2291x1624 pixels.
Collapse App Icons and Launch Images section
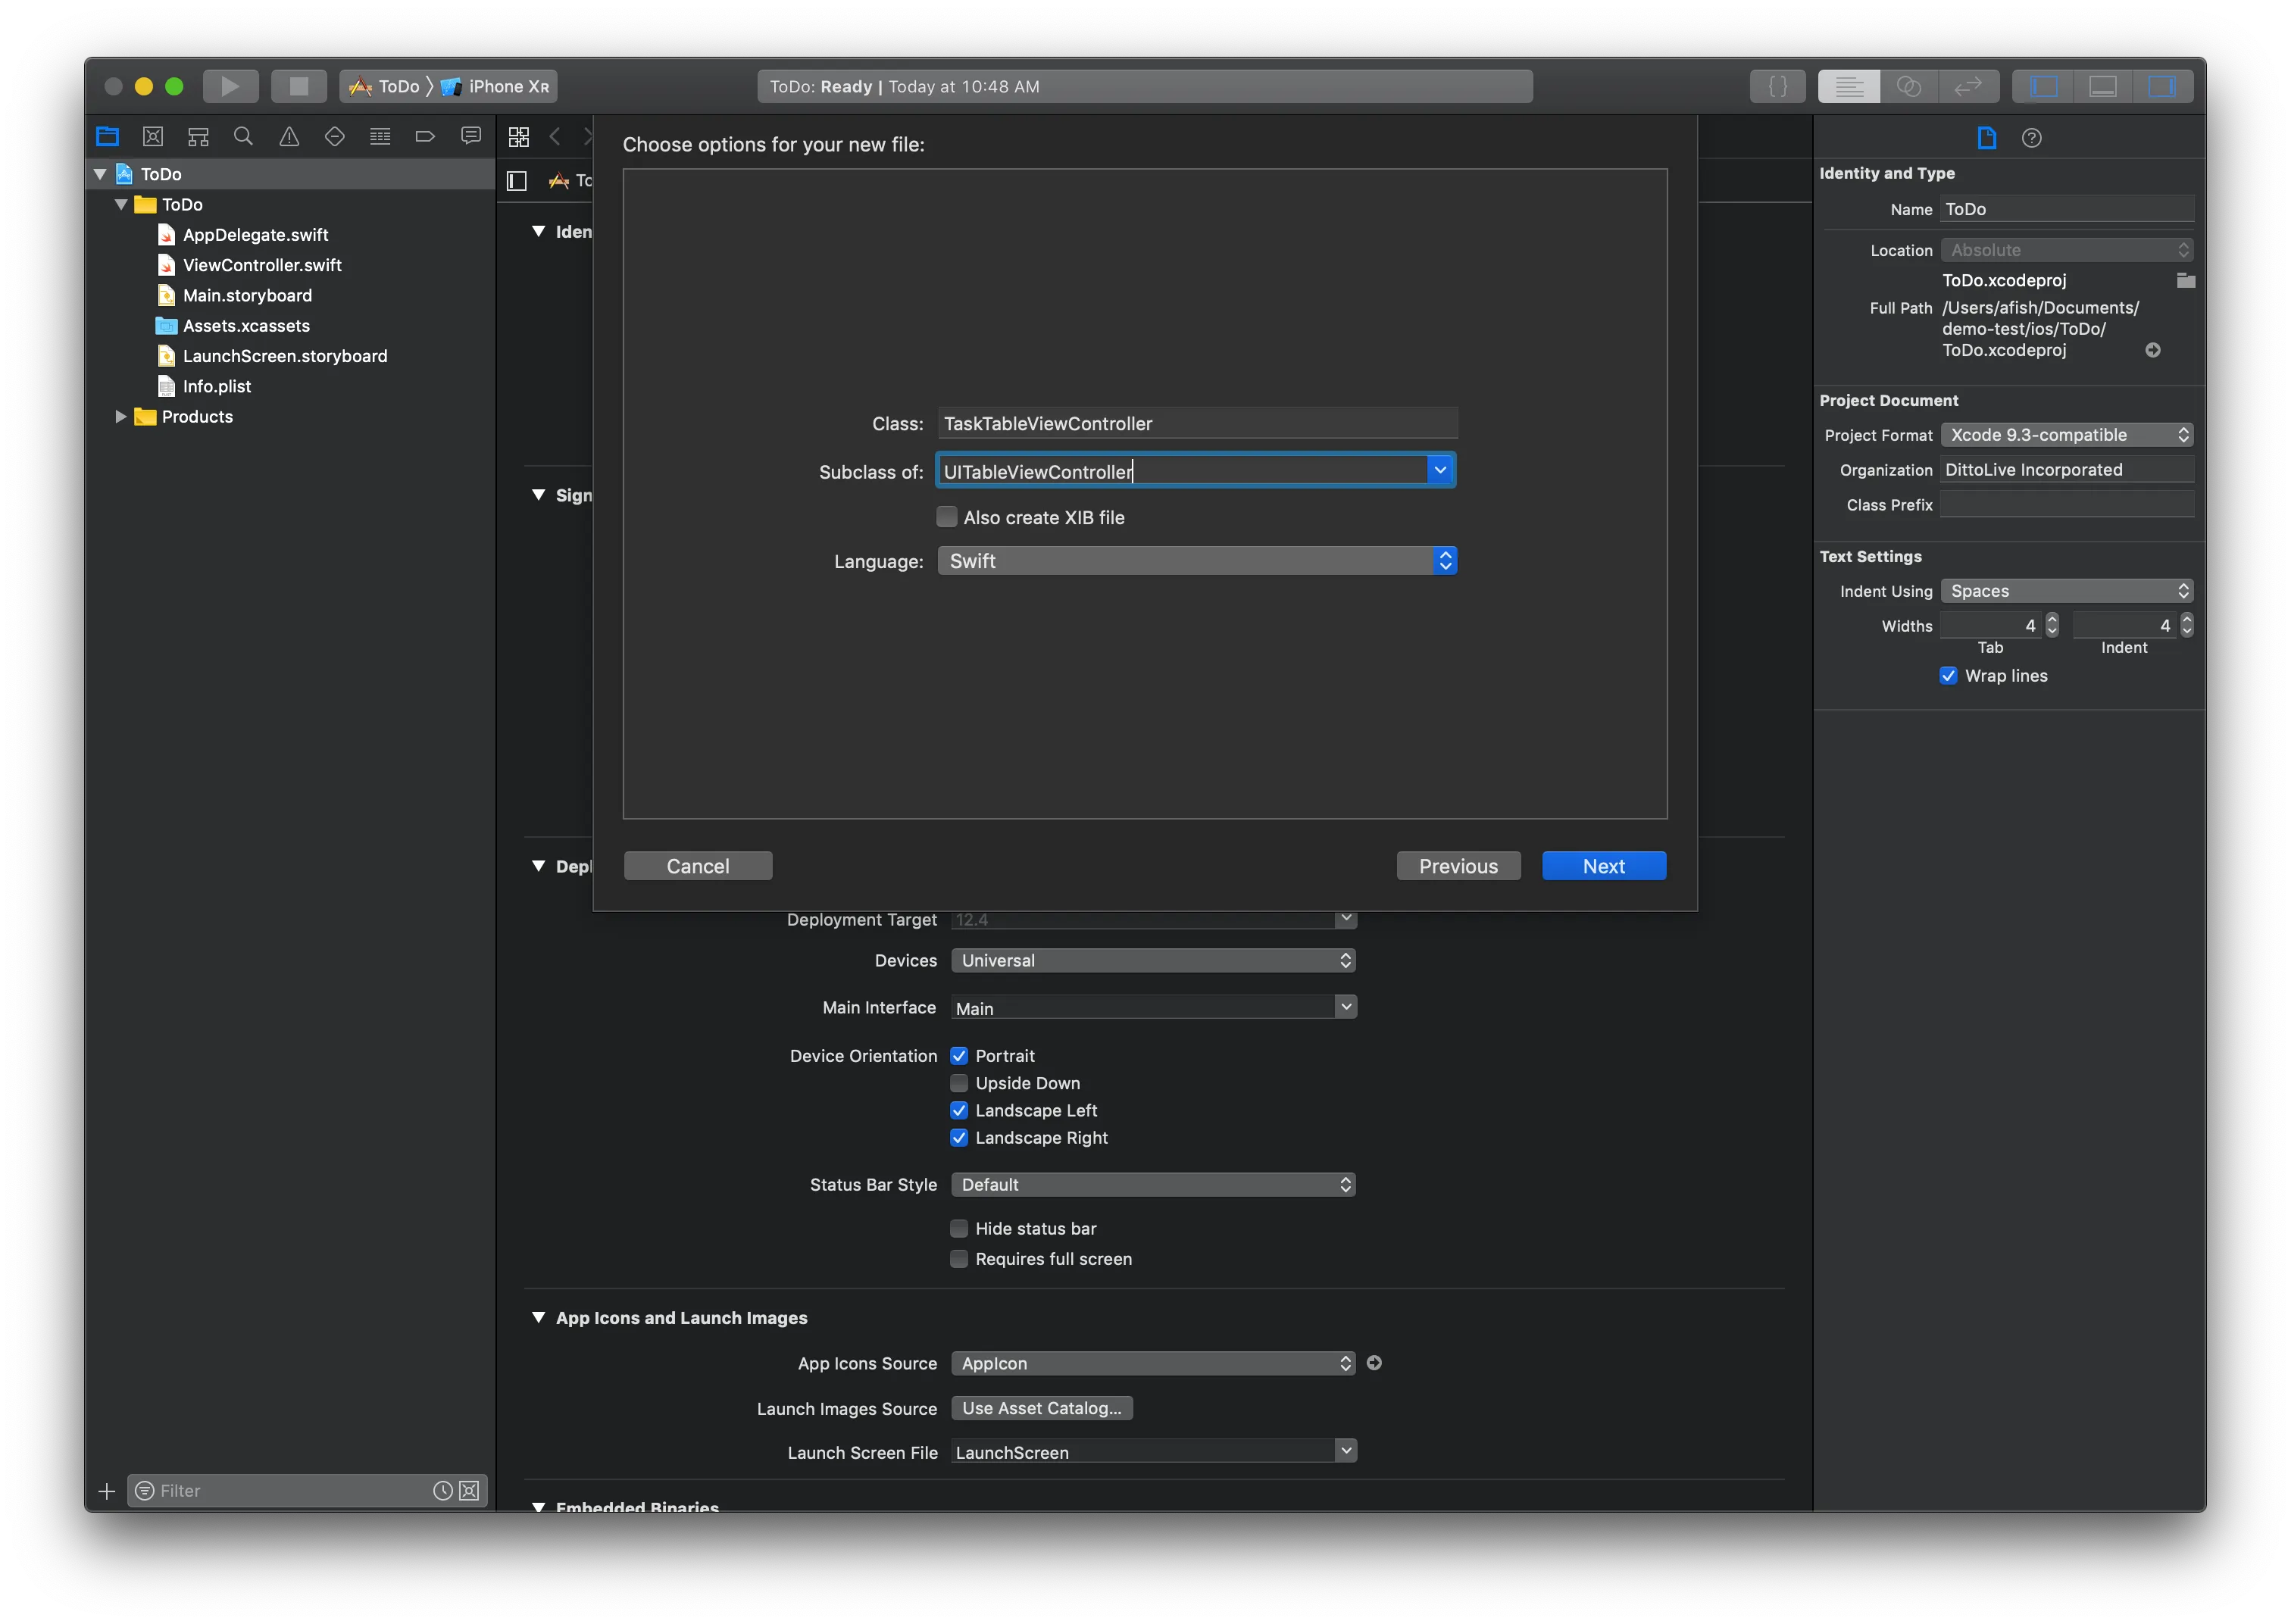(x=538, y=1318)
